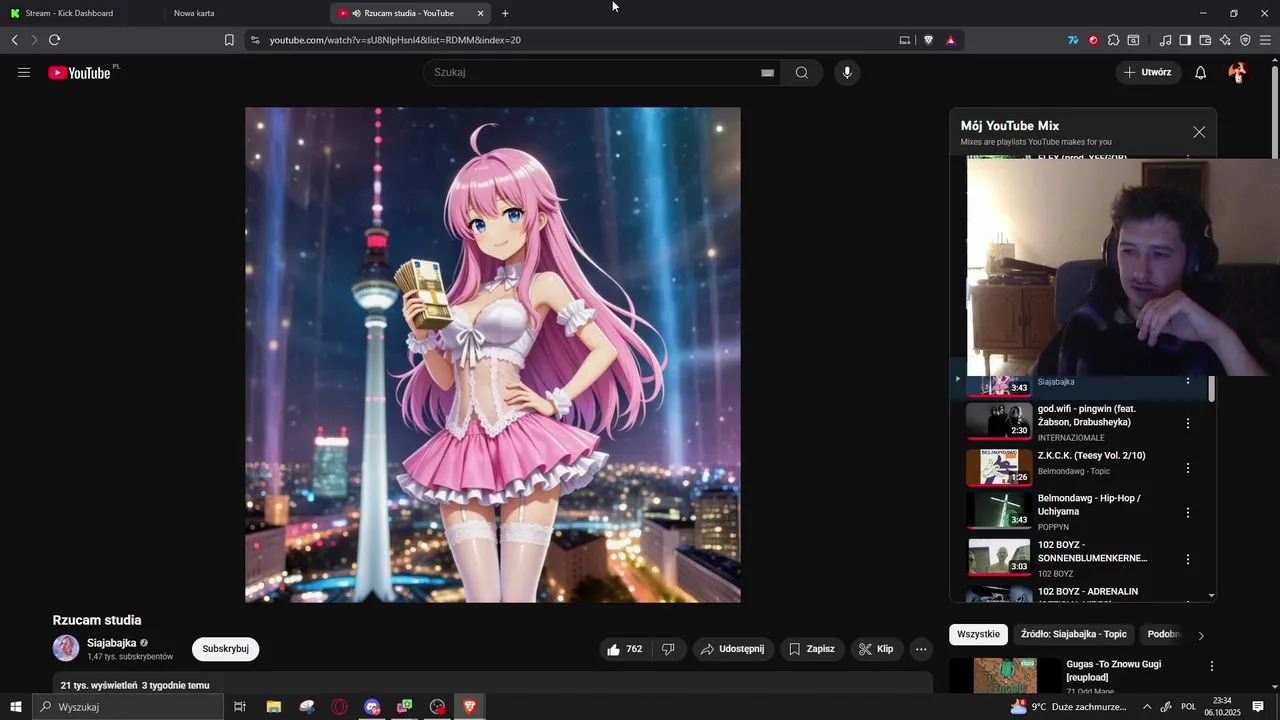This screenshot has height=720, width=1280.
Task: Open the browser main menu
Action: click(x=1266, y=40)
